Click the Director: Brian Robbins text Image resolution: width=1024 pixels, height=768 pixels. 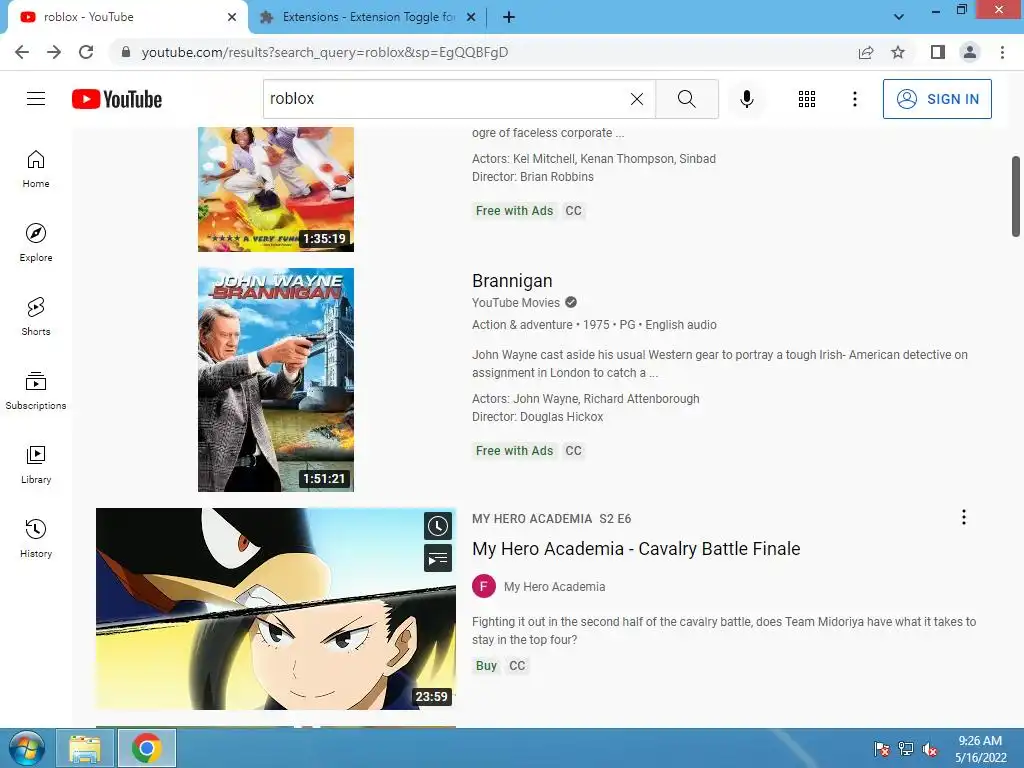[x=533, y=177]
